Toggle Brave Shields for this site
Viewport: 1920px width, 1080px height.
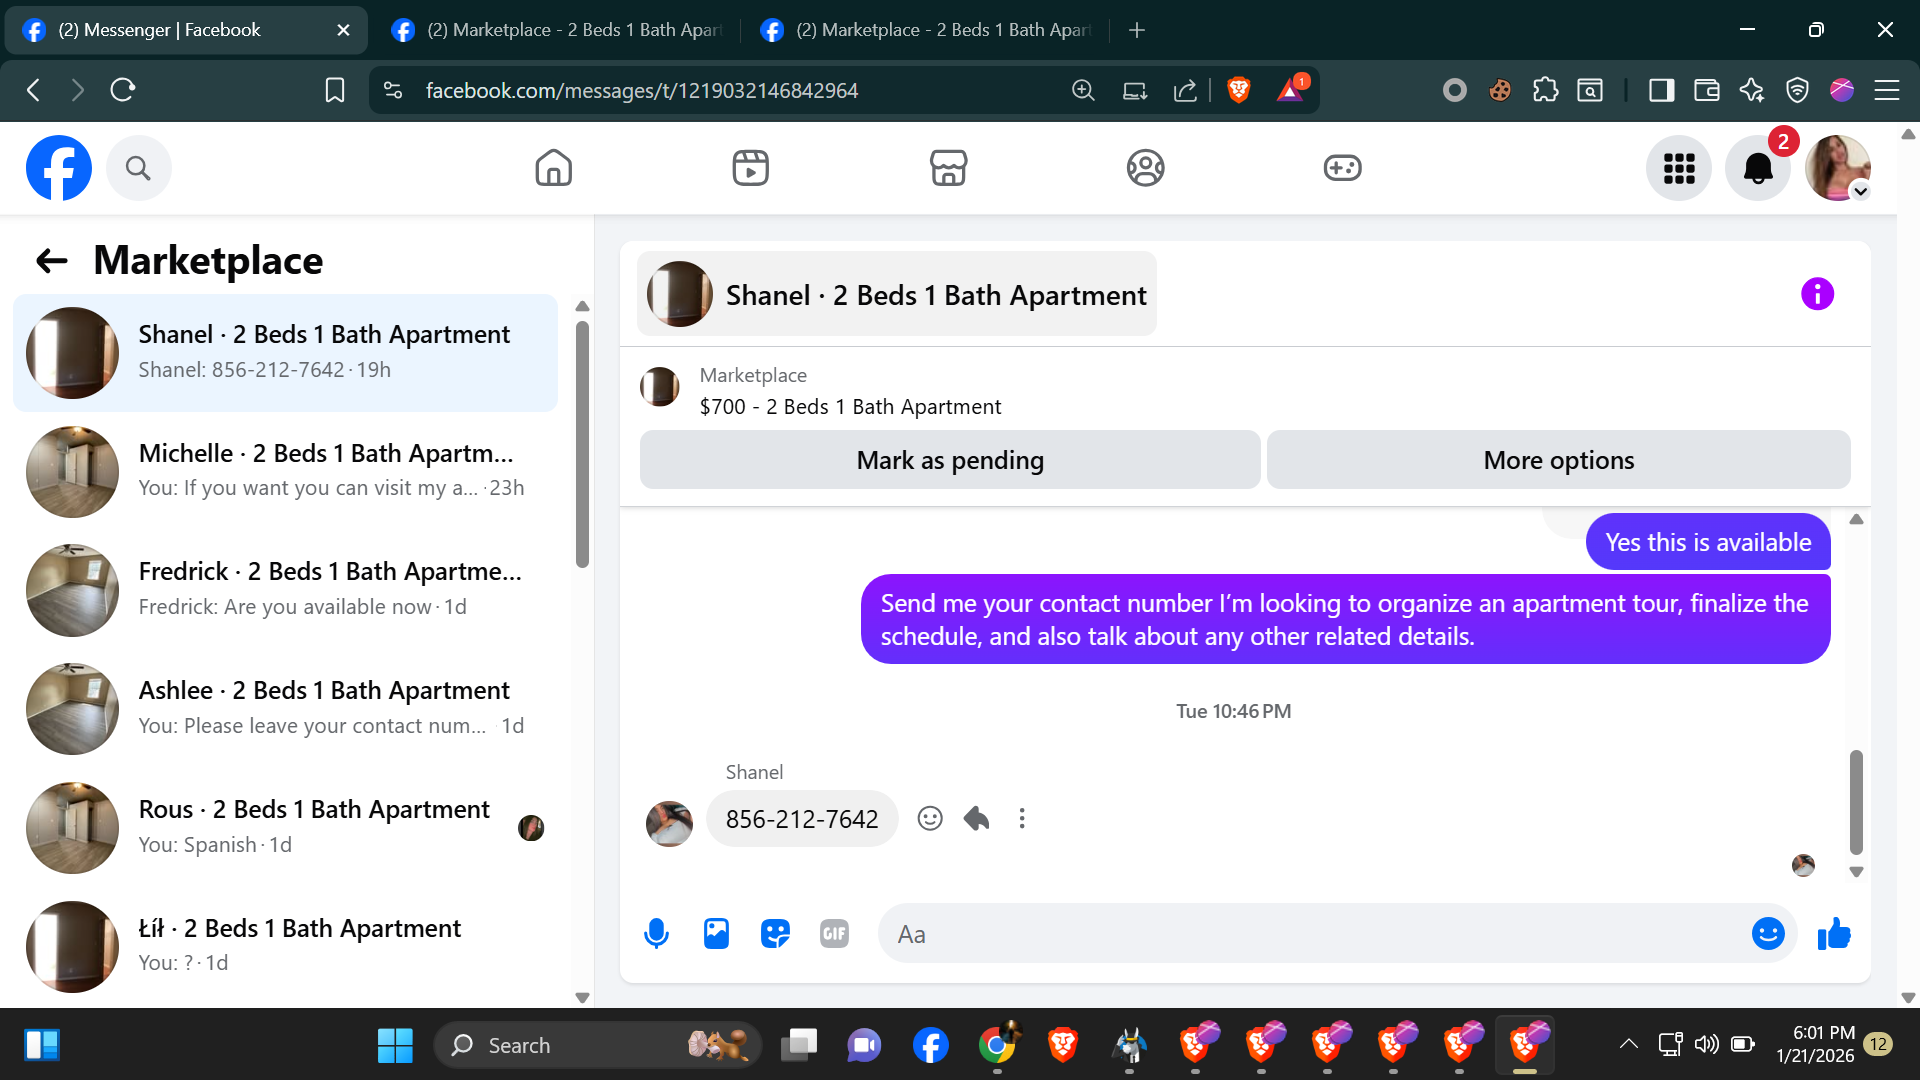point(1238,90)
